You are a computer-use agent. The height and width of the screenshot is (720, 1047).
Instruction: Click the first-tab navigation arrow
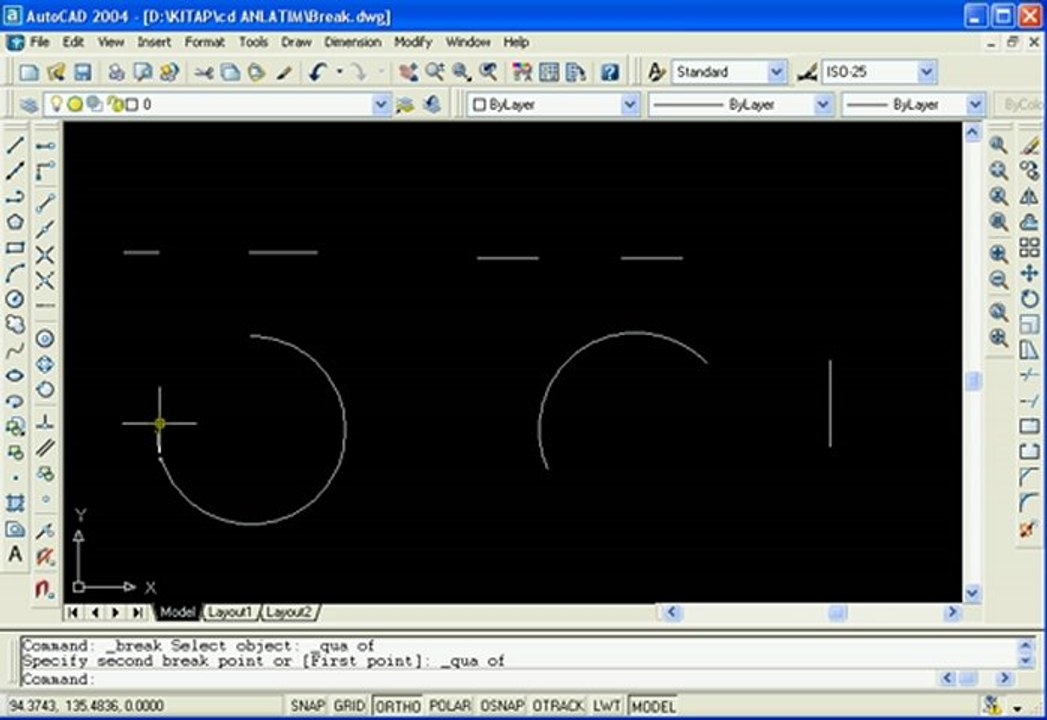coord(73,612)
